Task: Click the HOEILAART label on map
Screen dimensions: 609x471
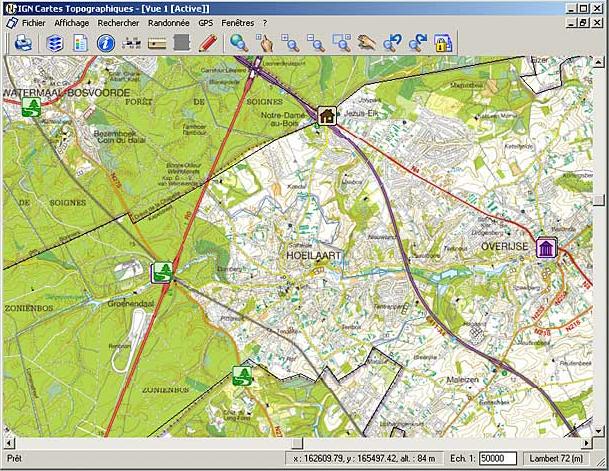Action: [313, 255]
